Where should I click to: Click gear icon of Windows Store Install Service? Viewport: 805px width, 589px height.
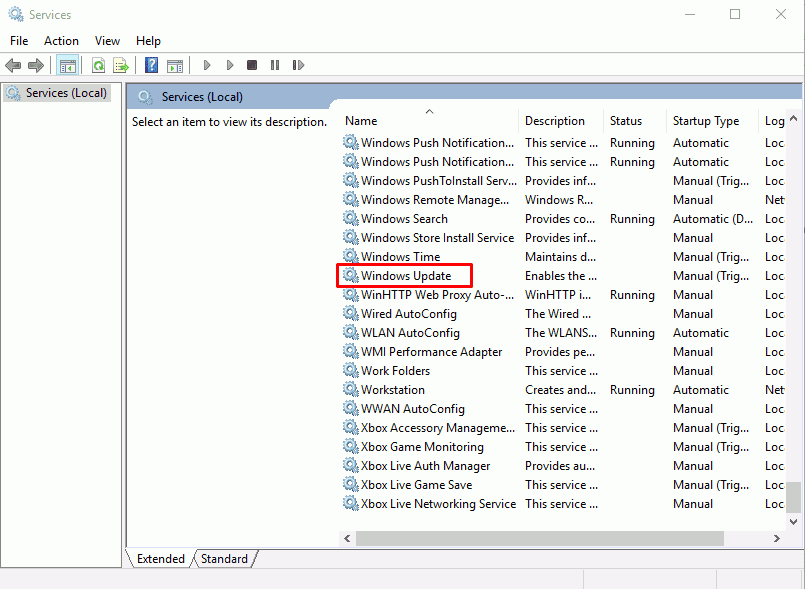coord(351,237)
